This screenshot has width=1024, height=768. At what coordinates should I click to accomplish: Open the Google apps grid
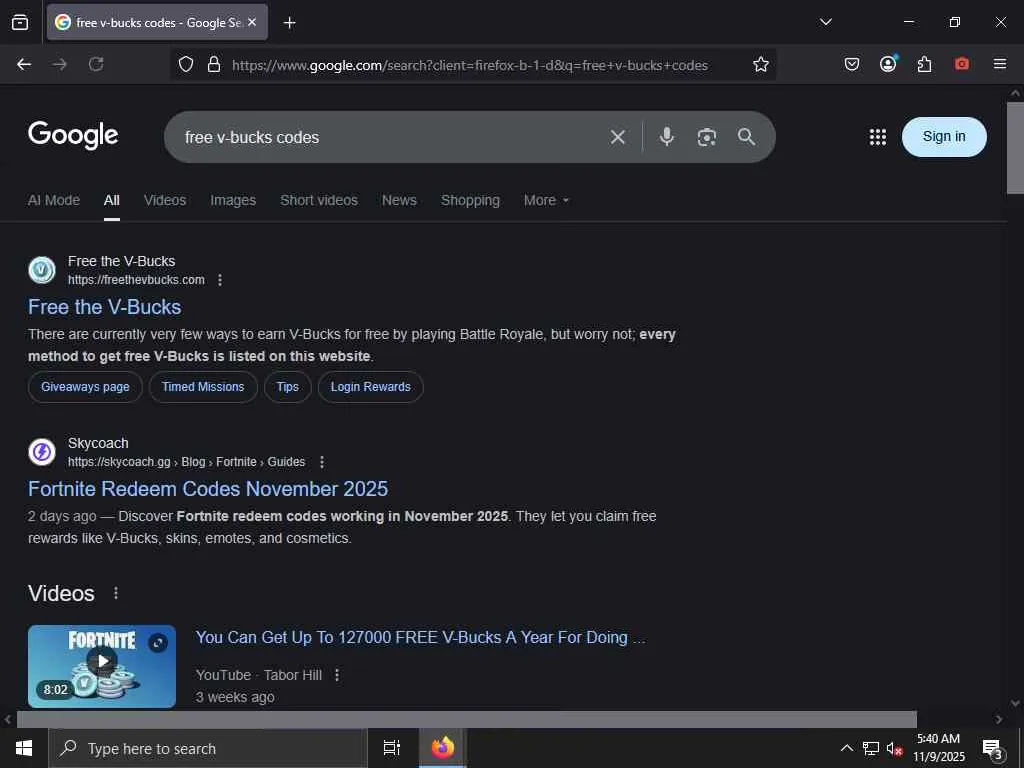(878, 137)
